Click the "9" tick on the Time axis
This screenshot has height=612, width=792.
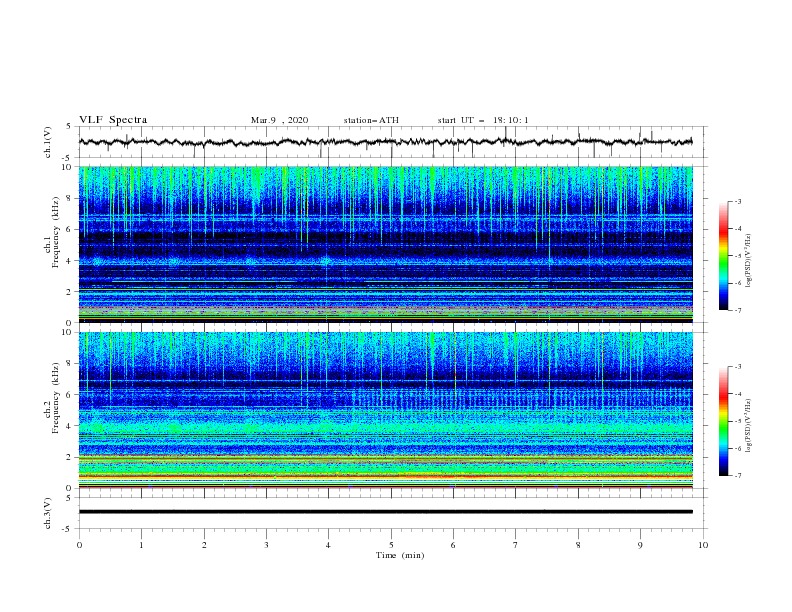640,545
